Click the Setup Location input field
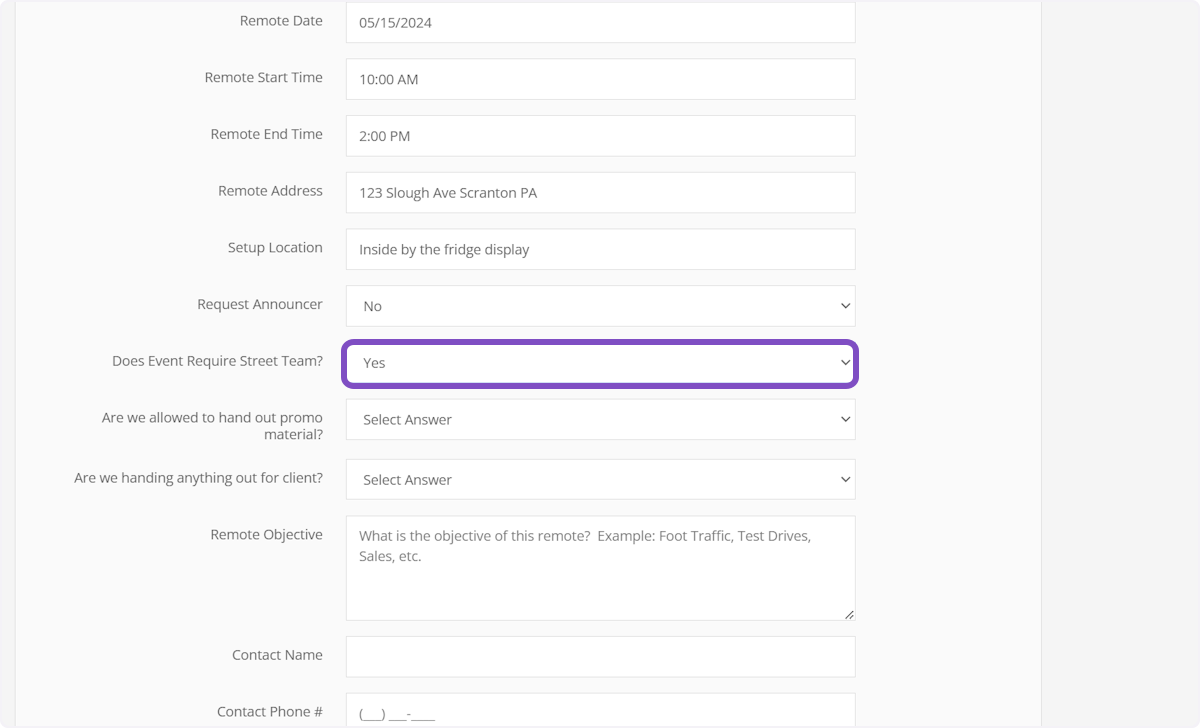The image size is (1200, 728). pyautogui.click(x=600, y=250)
